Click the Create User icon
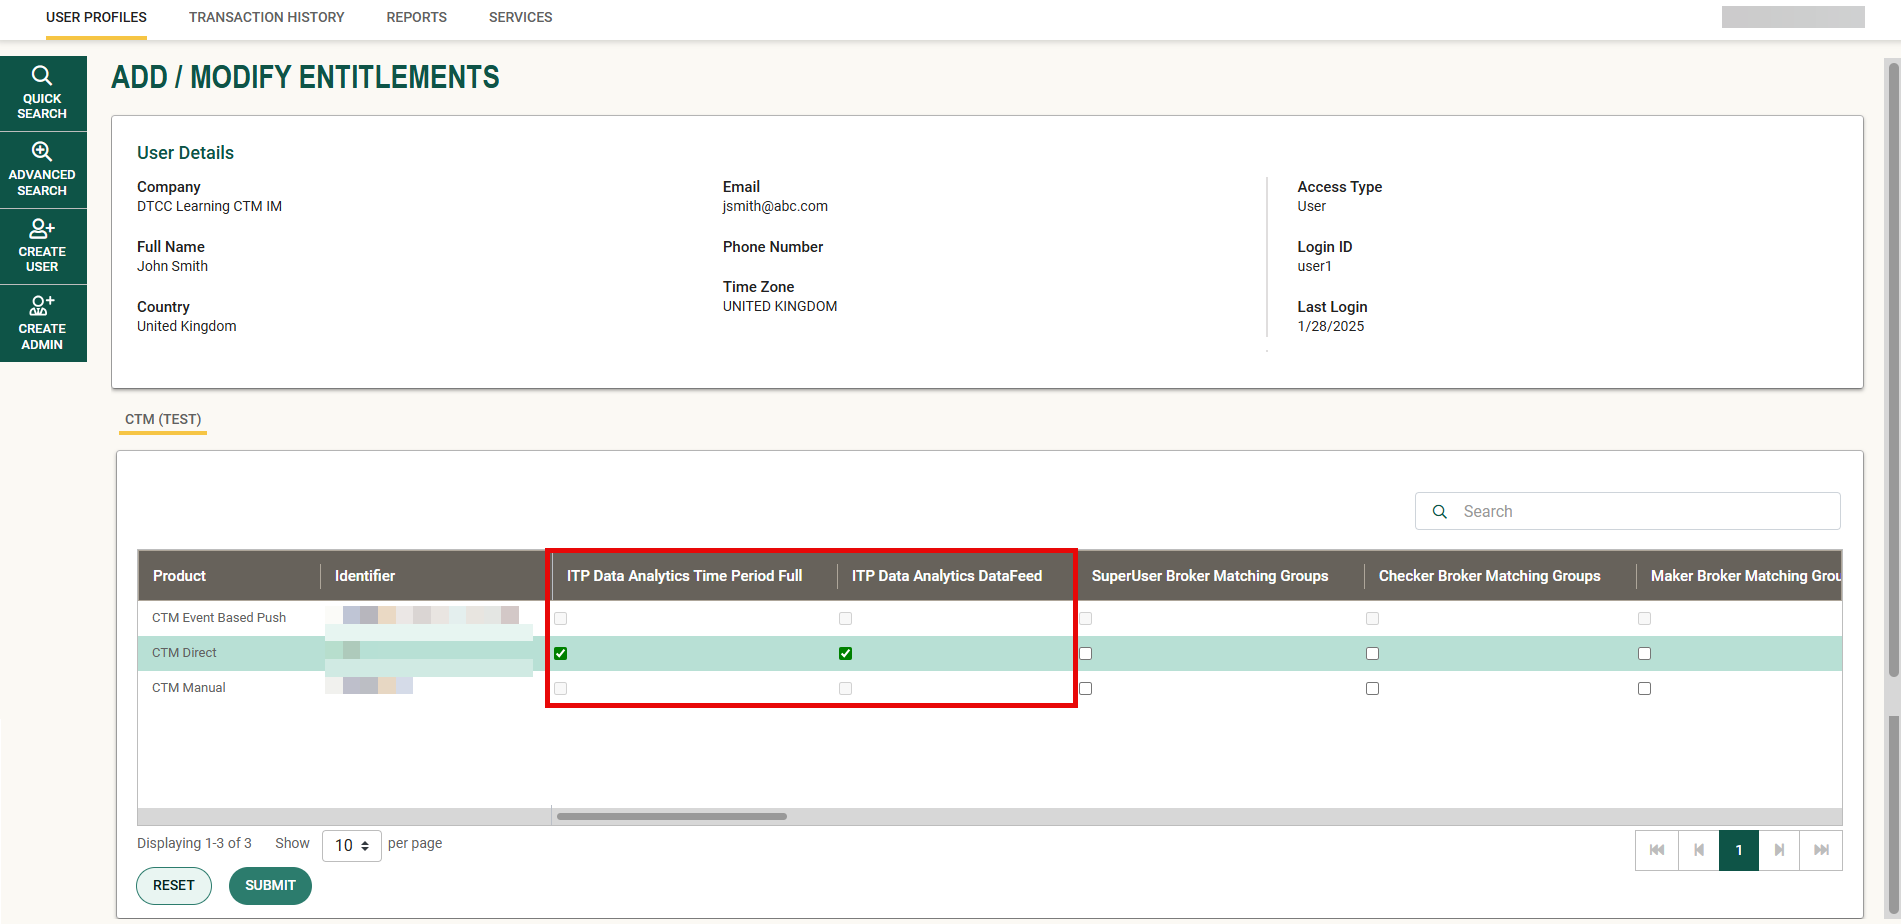Screen dimensions: 1901x924 pos(42,229)
